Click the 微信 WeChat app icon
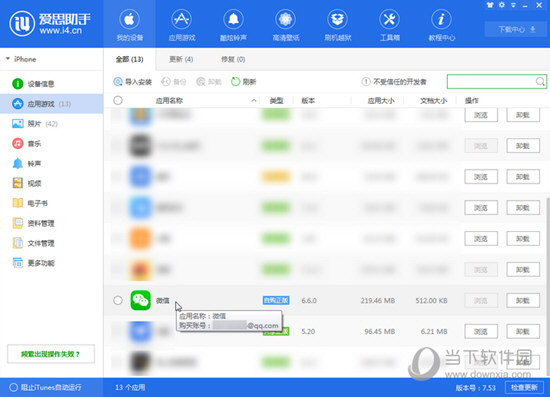The image size is (550, 397). coord(140,301)
